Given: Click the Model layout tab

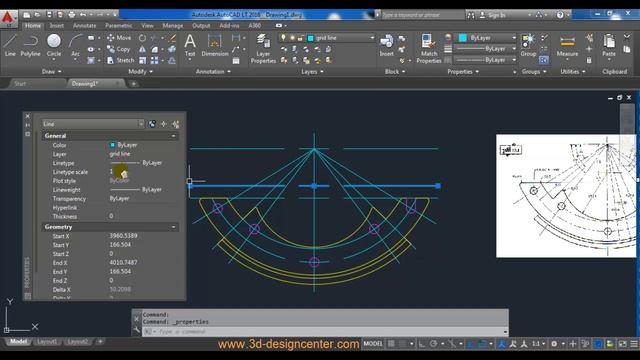Looking at the screenshot, I should (18, 342).
